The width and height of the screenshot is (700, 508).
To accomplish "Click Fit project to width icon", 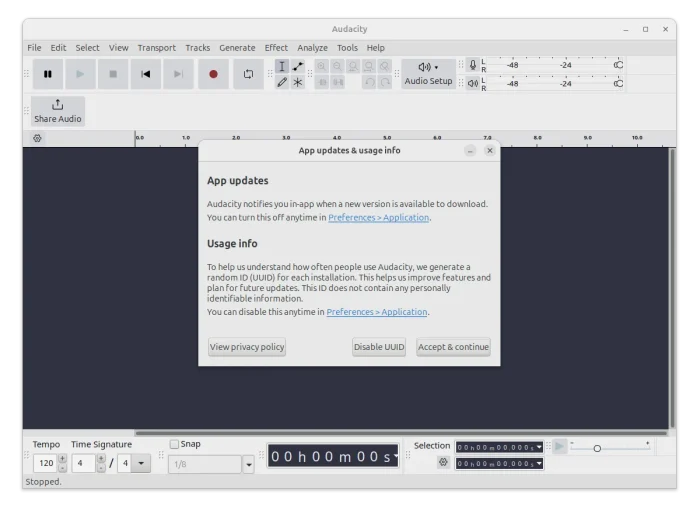I will pos(369,67).
